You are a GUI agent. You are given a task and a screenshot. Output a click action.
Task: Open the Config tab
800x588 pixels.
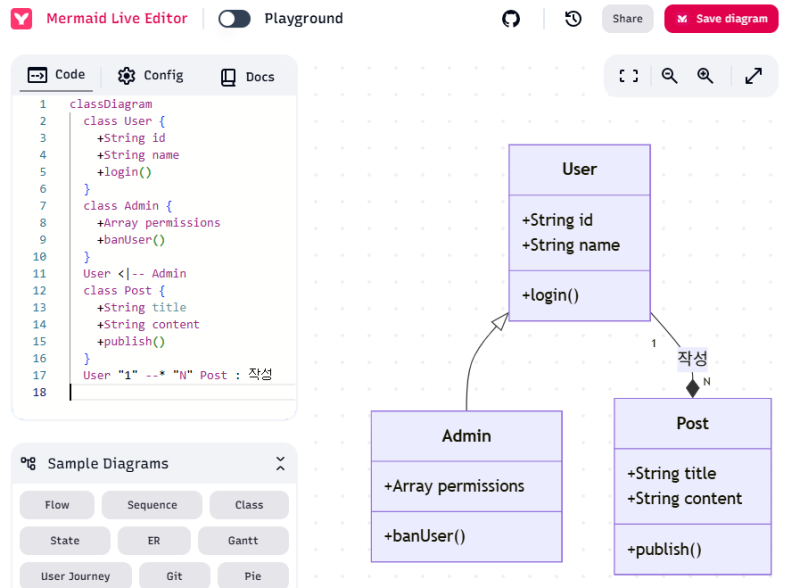[x=151, y=76]
